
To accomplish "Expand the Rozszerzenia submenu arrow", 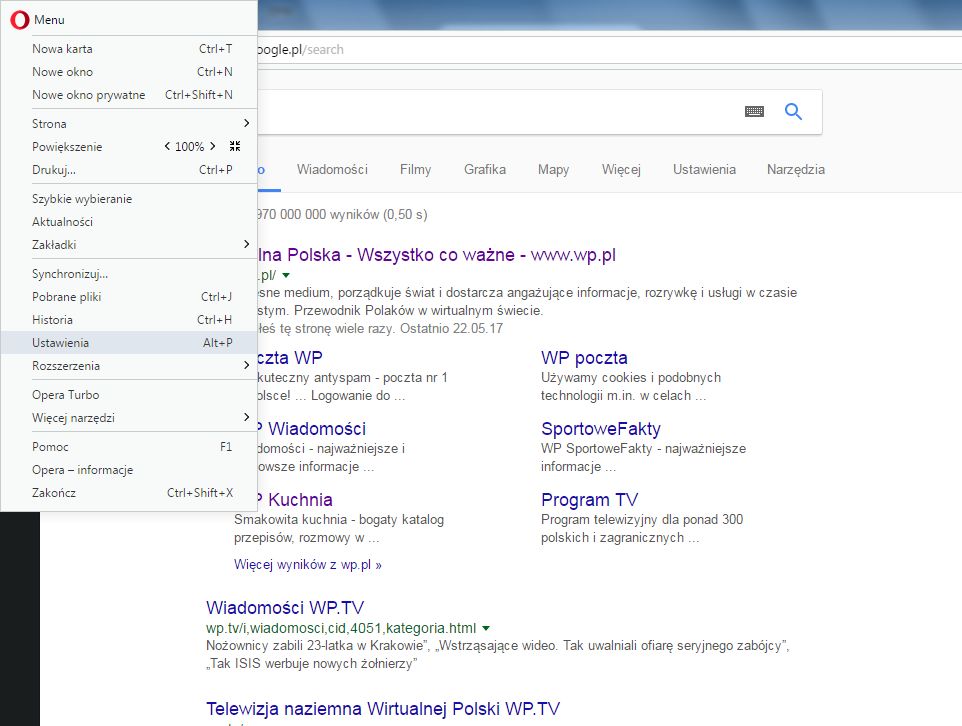I will pos(246,365).
